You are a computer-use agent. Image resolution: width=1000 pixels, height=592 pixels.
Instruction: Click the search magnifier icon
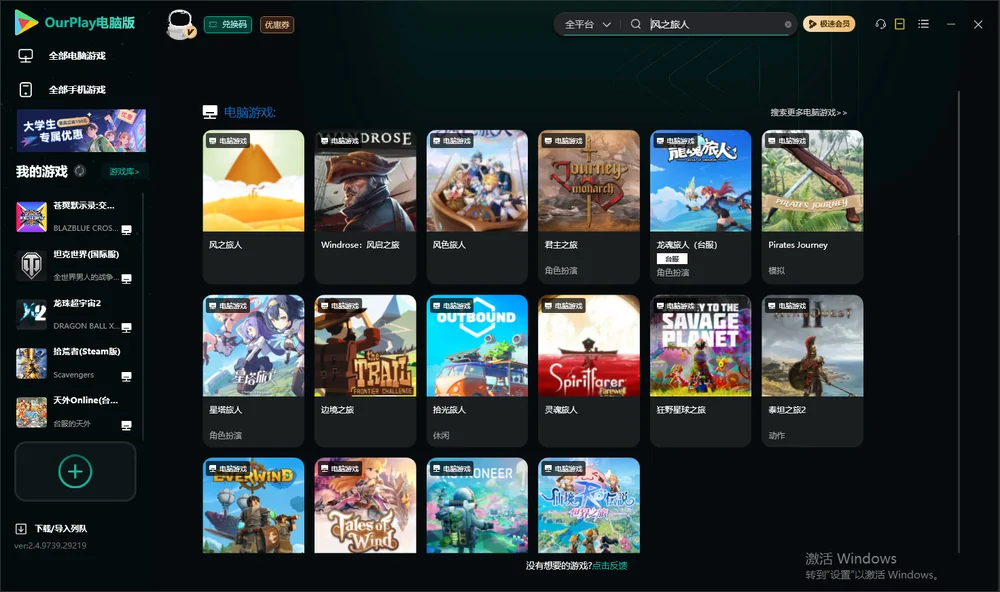pos(636,24)
